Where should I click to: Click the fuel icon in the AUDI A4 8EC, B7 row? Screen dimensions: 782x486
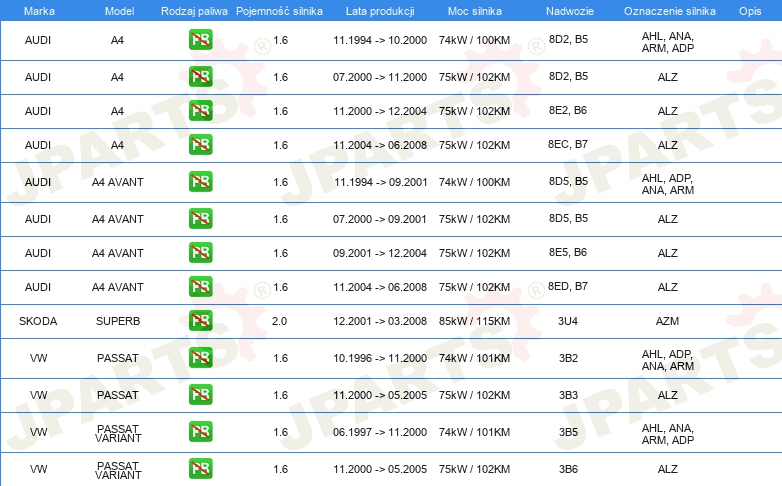(x=200, y=144)
